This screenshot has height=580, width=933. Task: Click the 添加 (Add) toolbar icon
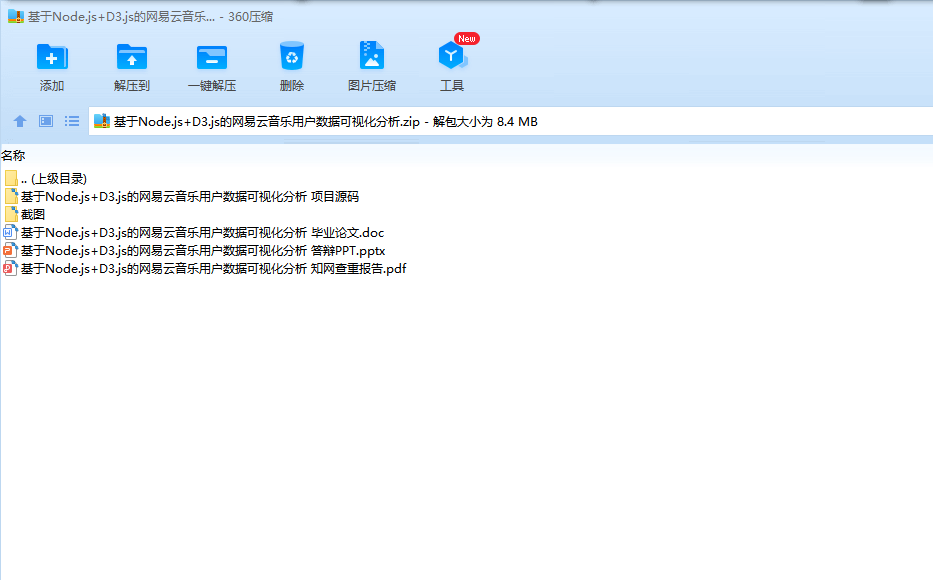52,58
